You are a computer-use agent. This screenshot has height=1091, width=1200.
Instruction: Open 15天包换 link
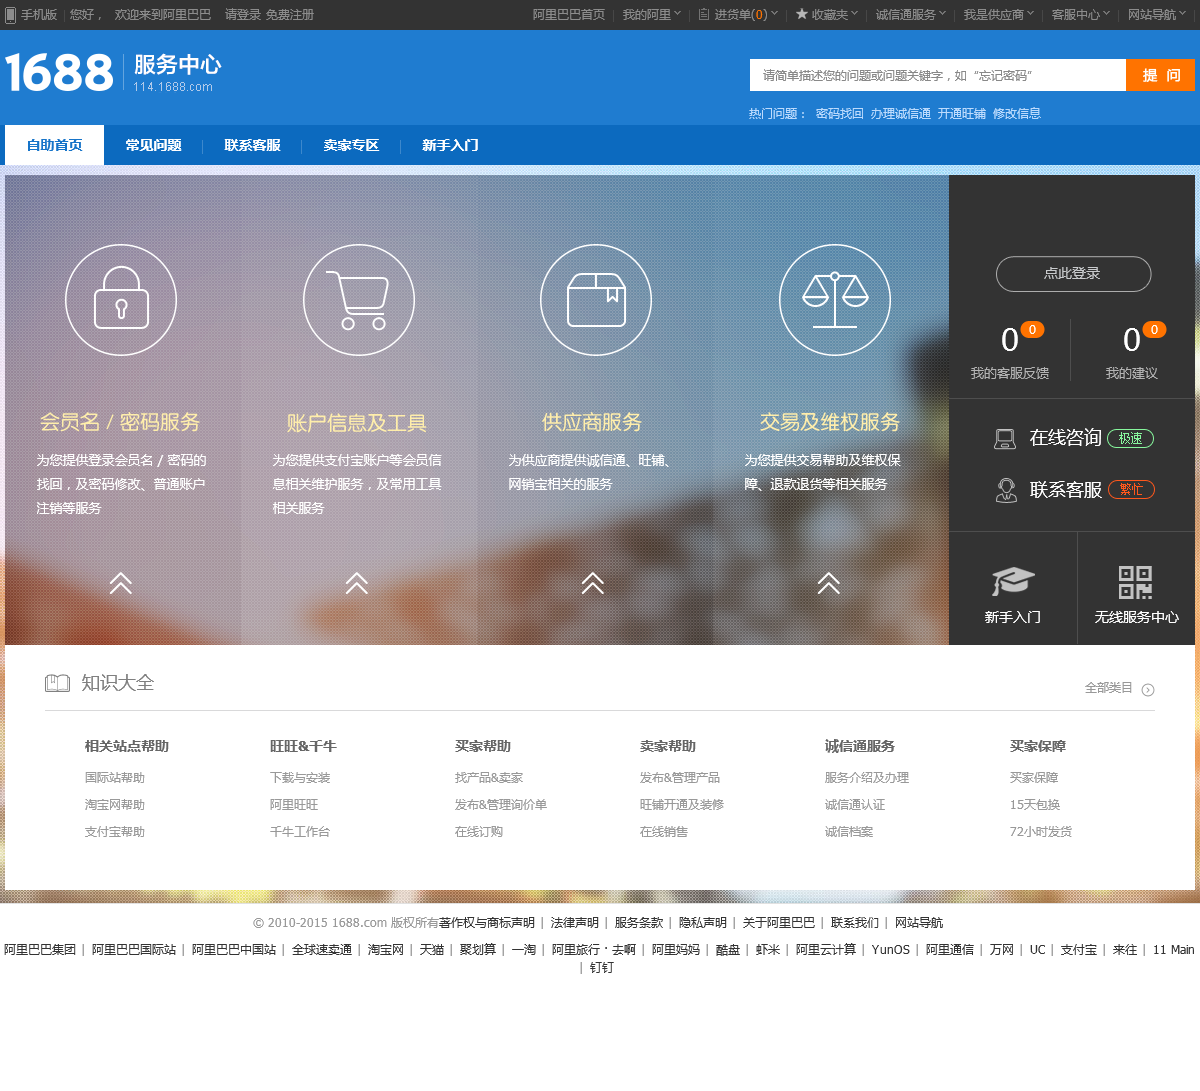click(1035, 805)
